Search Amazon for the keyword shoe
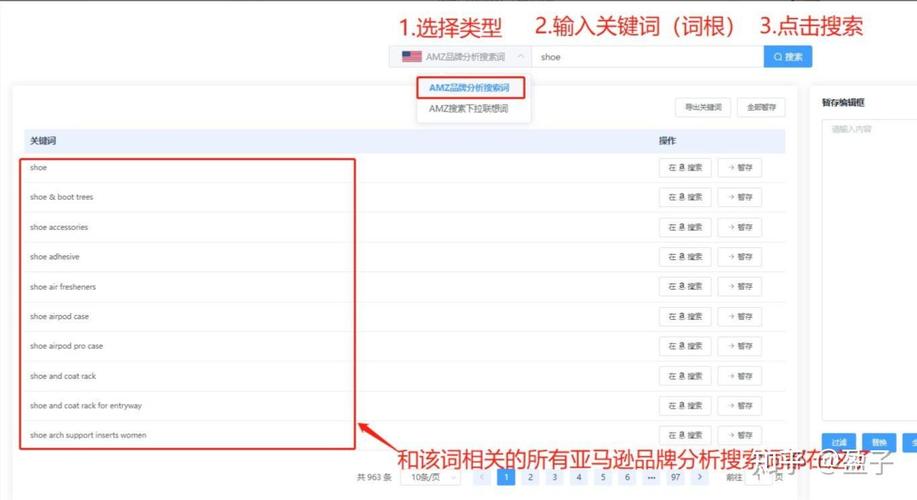 (x=685, y=167)
